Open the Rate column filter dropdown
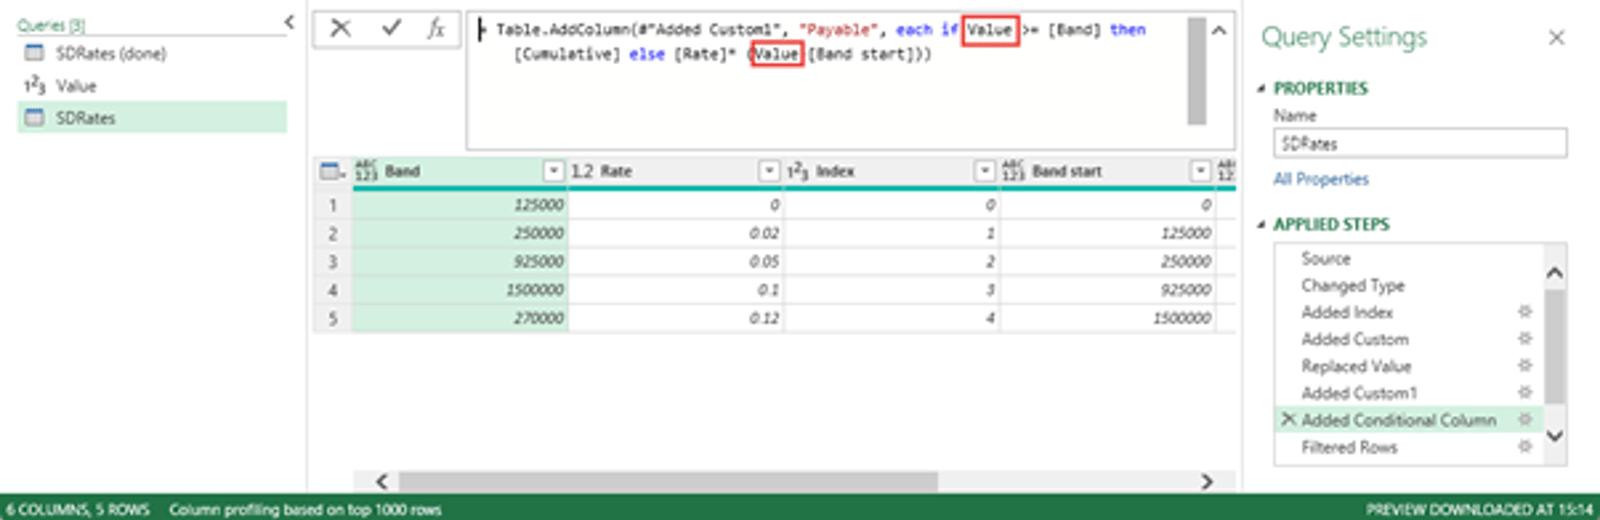The width and height of the screenshot is (1600, 520). tap(768, 172)
